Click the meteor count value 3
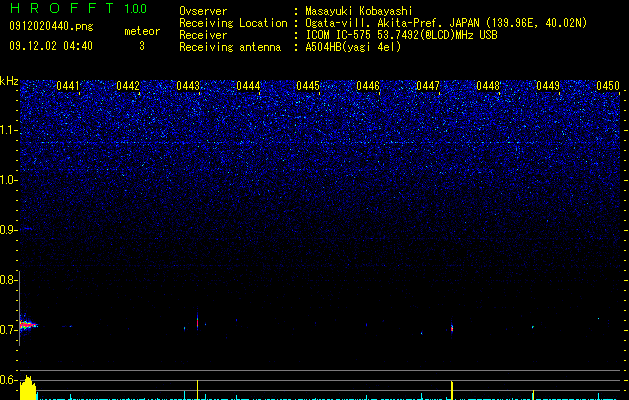 [x=142, y=46]
